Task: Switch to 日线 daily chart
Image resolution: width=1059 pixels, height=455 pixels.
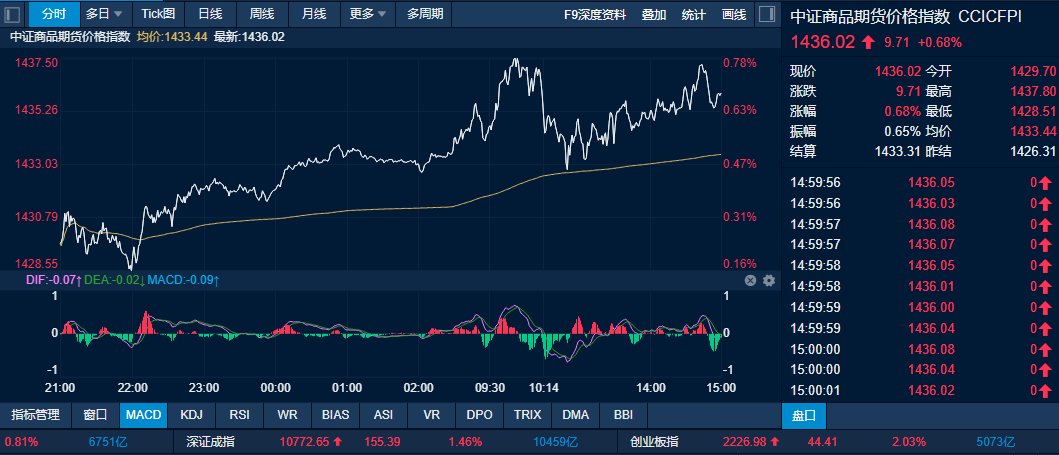Action: click(x=210, y=14)
